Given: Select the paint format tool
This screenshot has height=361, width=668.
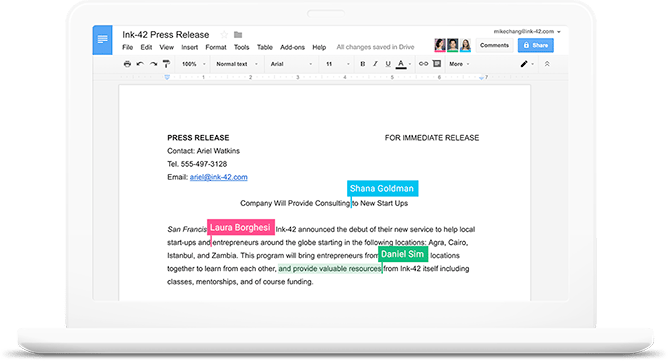Looking at the screenshot, I should pos(166,64).
